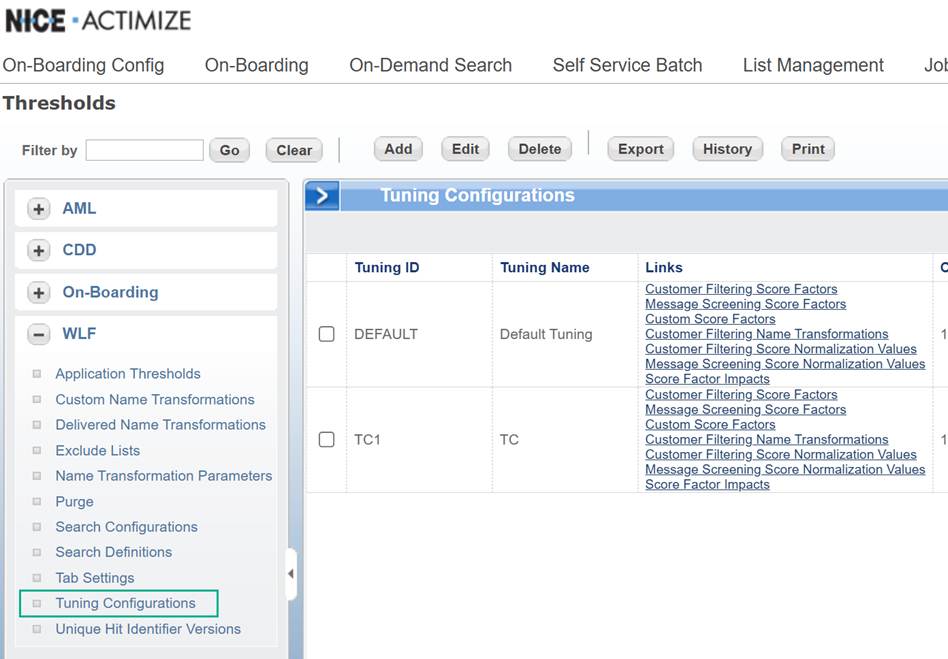Open DEFAULT row Score Factor Impacts link
Image resolution: width=948 pixels, height=659 pixels.
pos(707,379)
